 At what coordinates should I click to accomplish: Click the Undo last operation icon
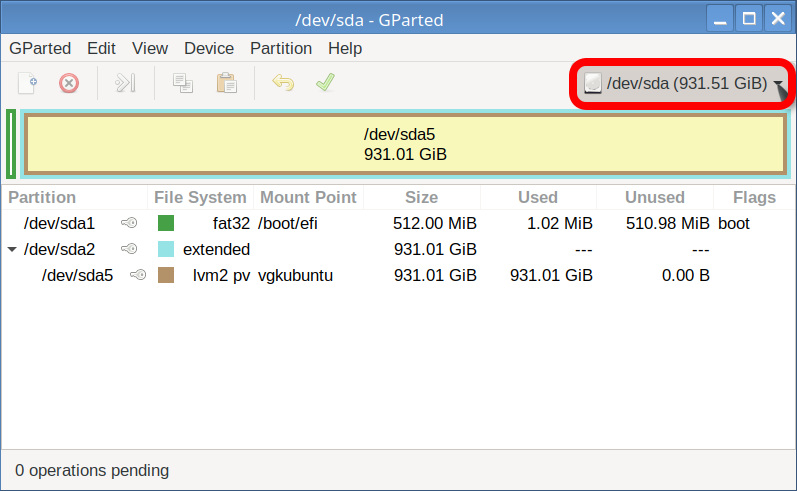point(283,83)
